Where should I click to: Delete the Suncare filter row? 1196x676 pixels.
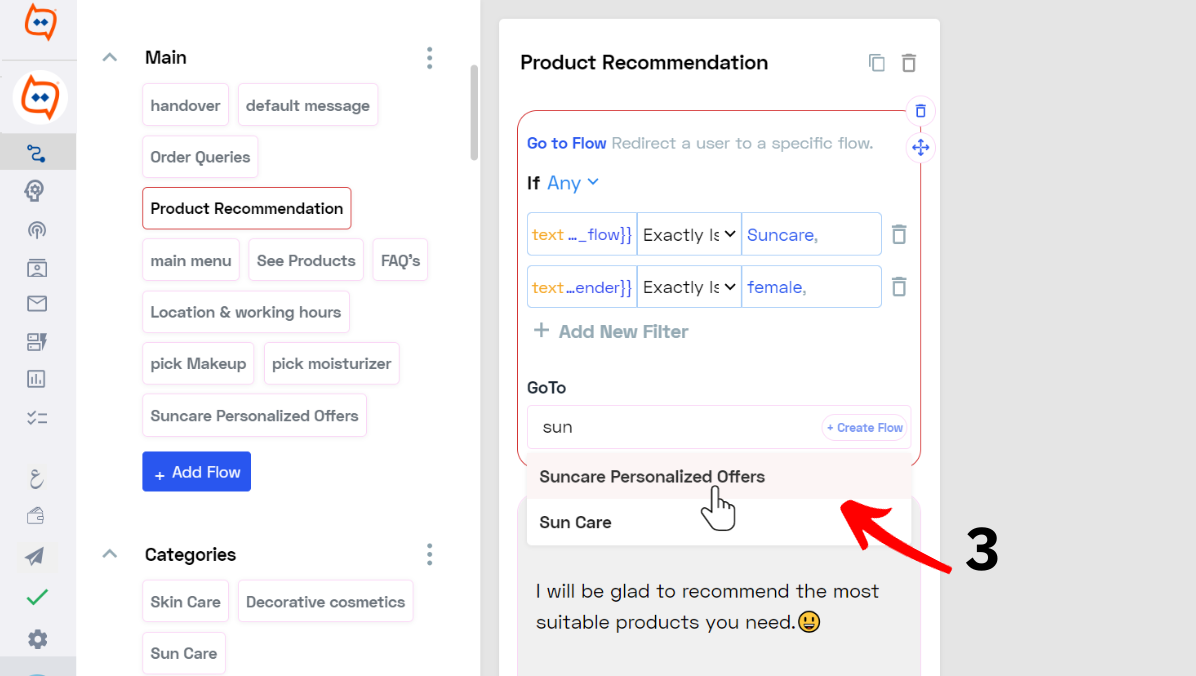899,234
